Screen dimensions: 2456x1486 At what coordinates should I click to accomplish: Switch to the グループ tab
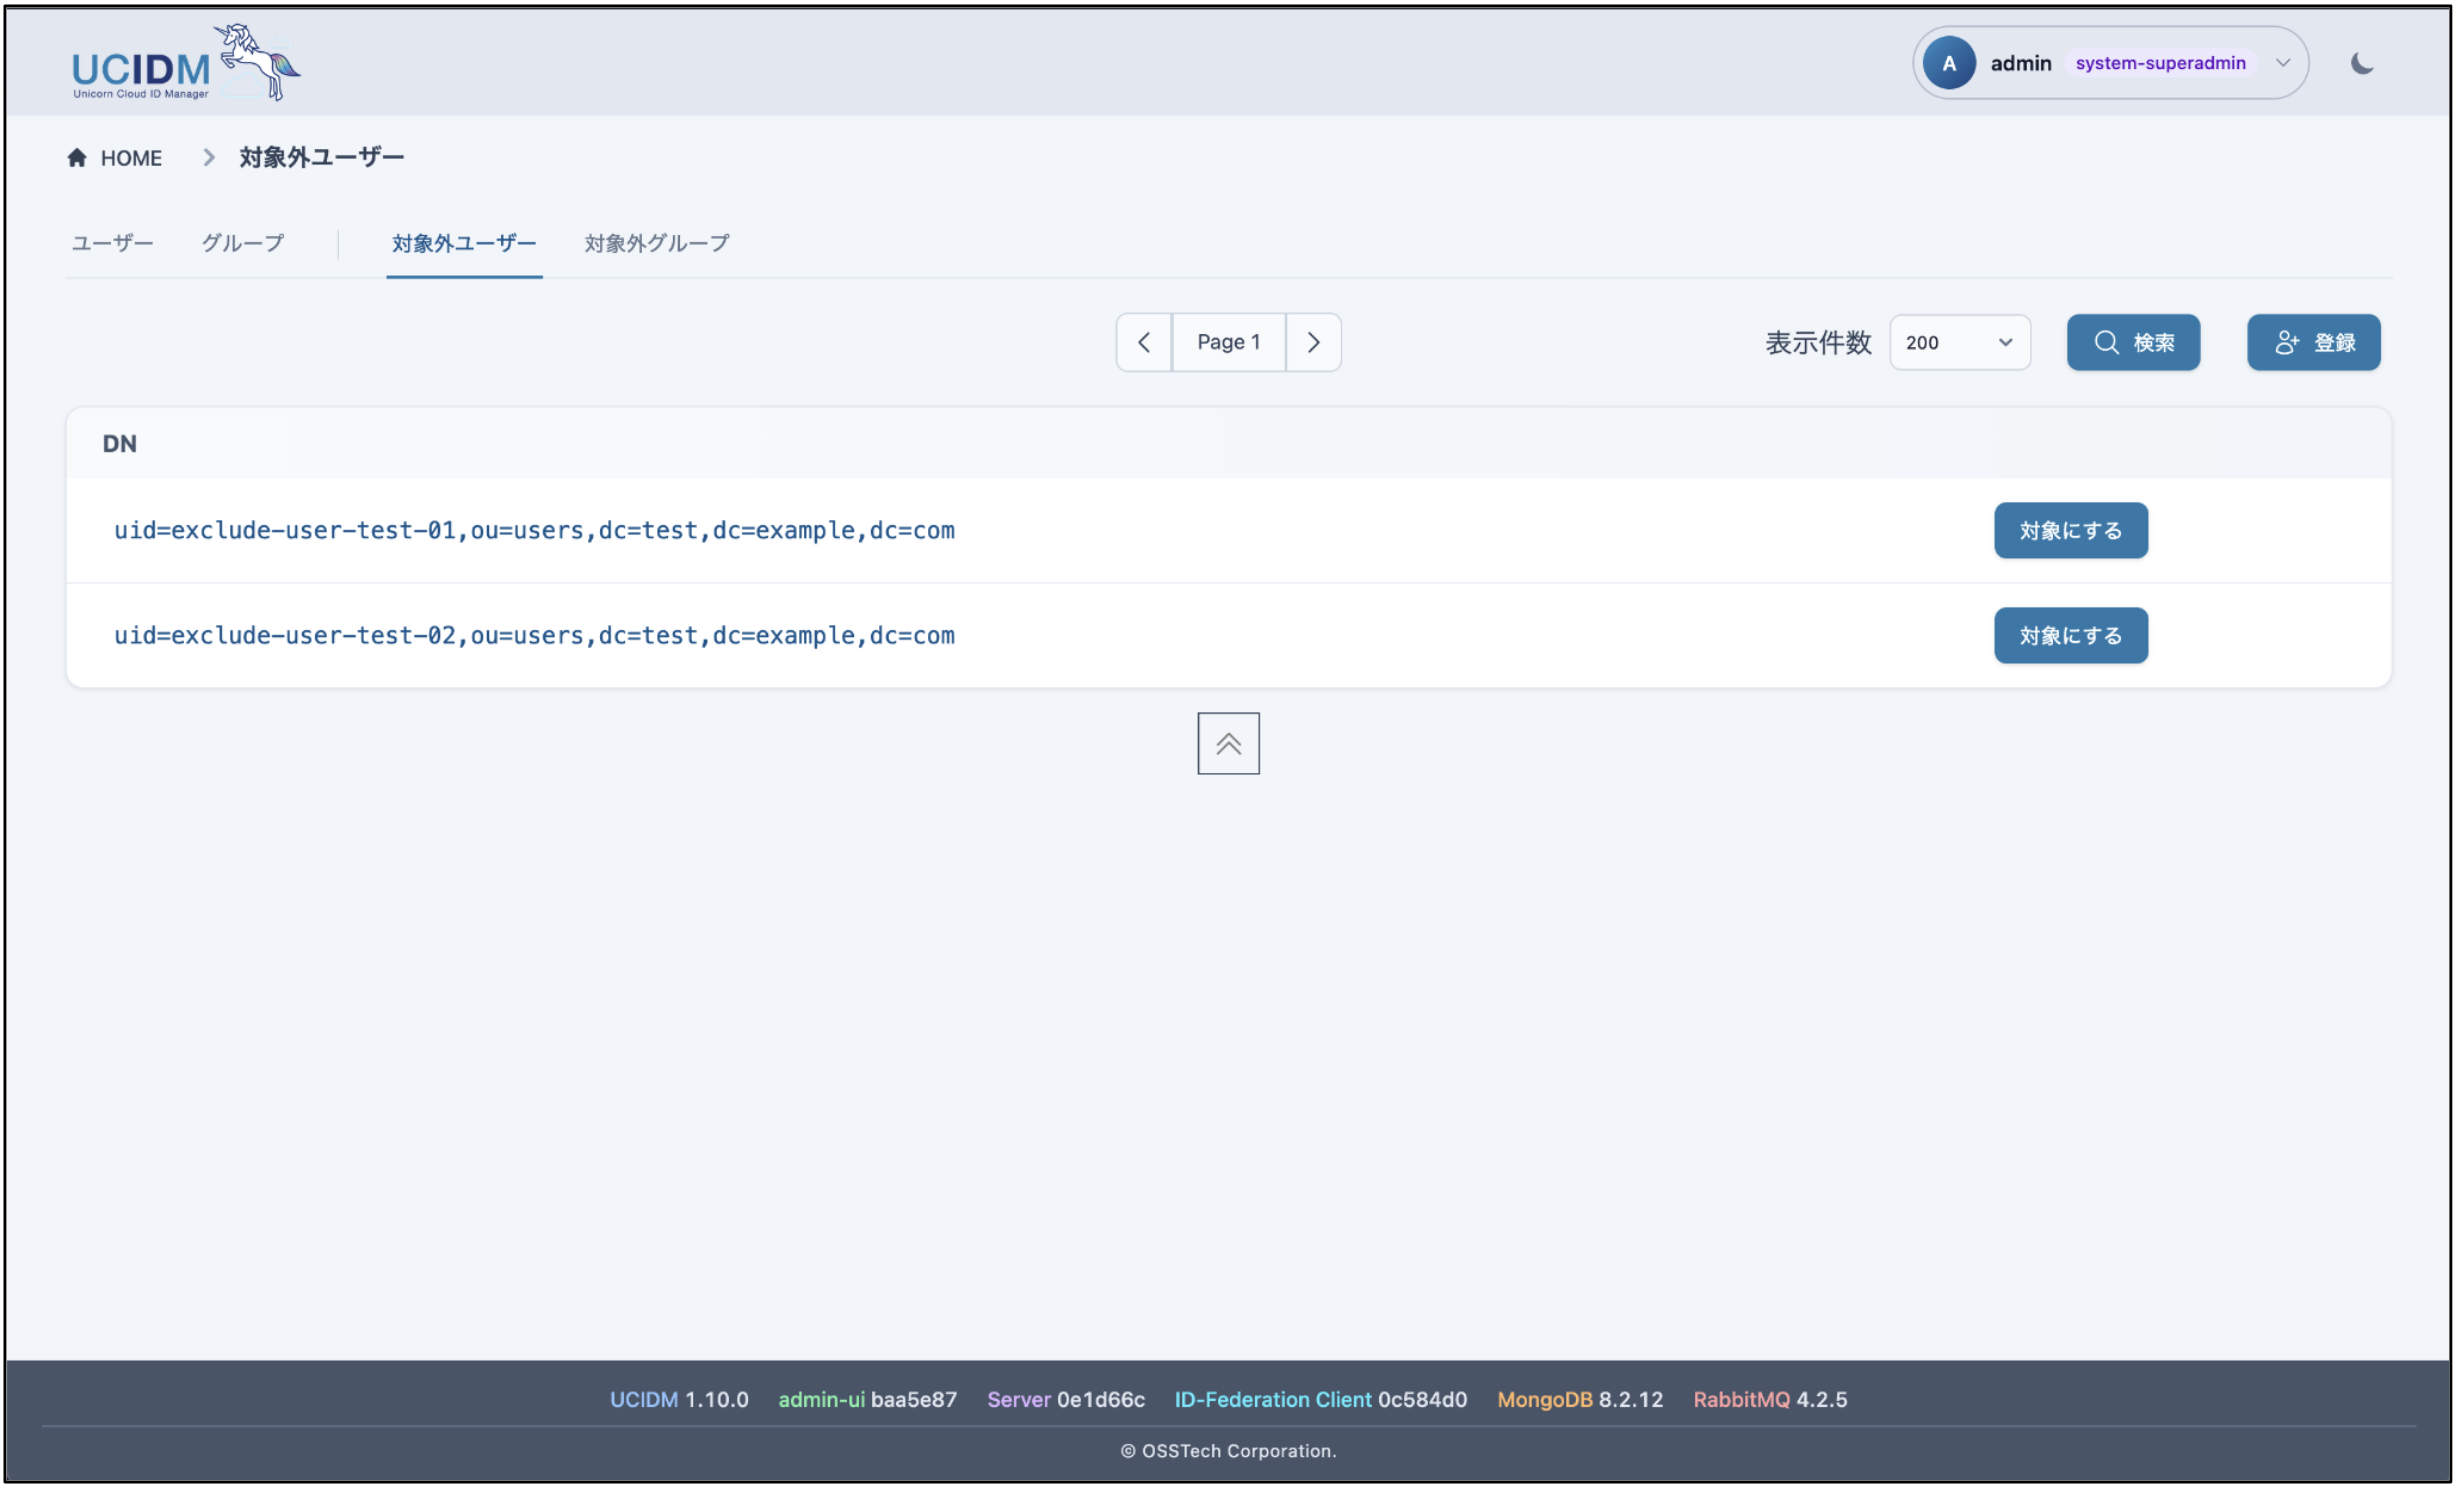[243, 243]
